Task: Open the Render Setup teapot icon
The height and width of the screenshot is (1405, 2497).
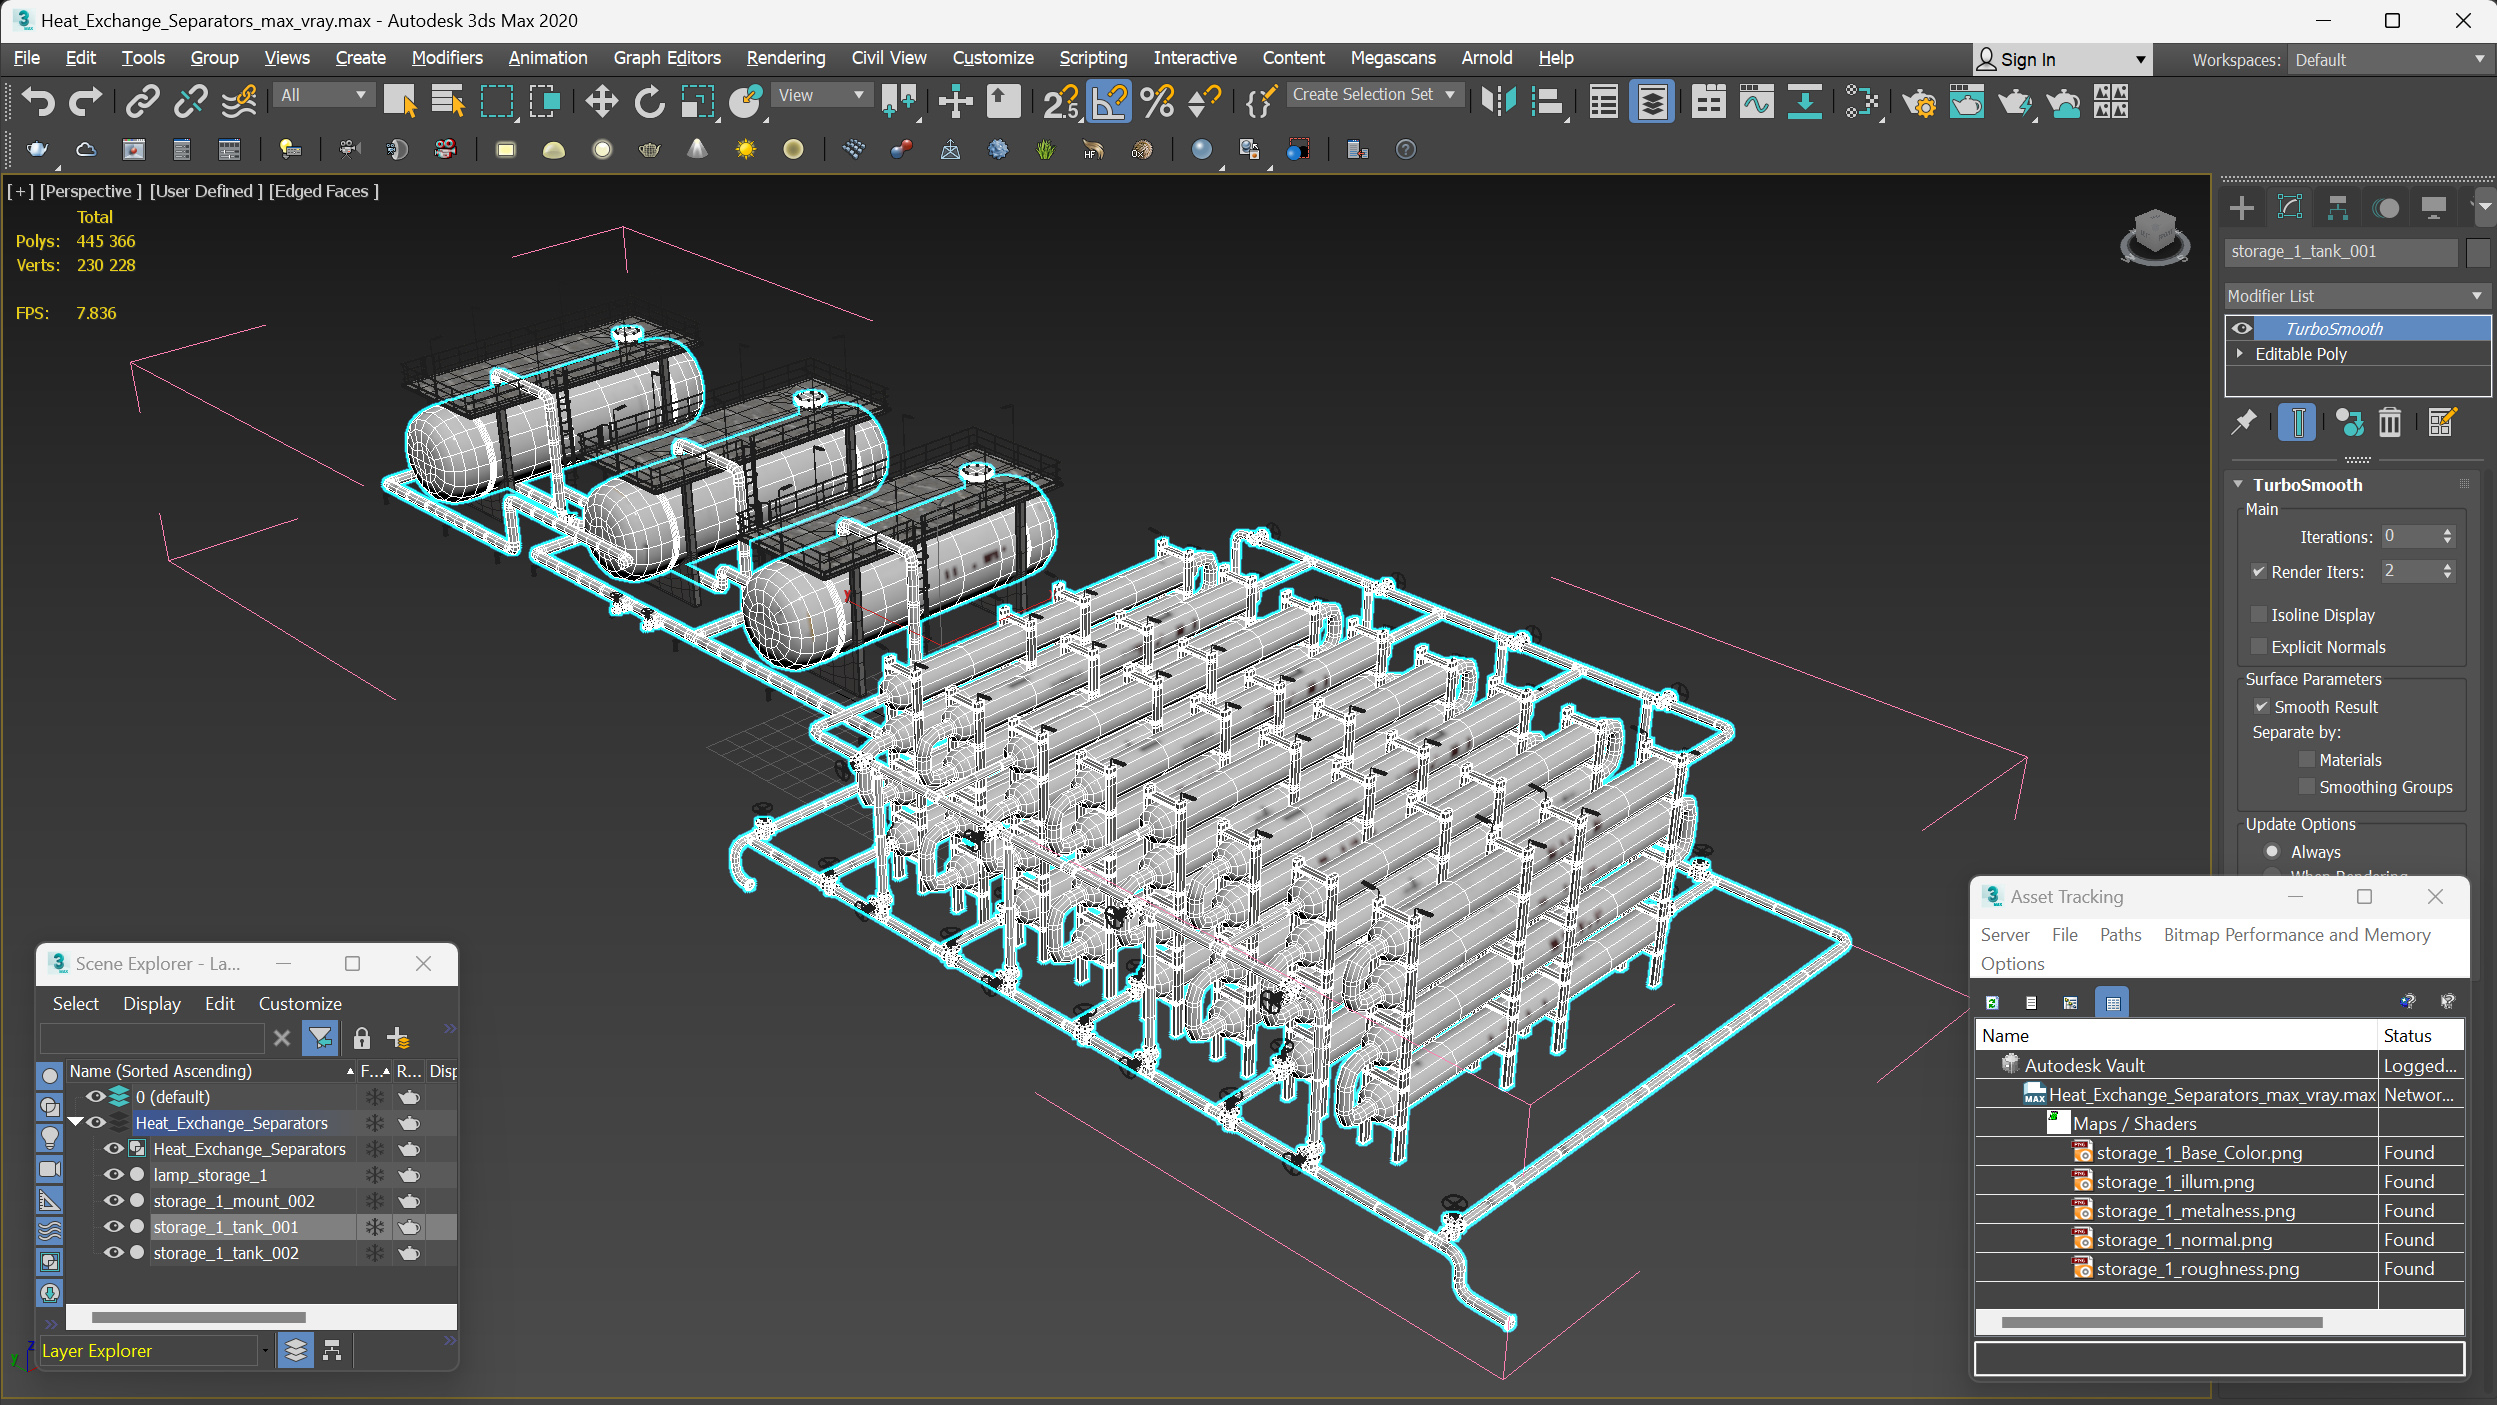Action: pos(1919,101)
